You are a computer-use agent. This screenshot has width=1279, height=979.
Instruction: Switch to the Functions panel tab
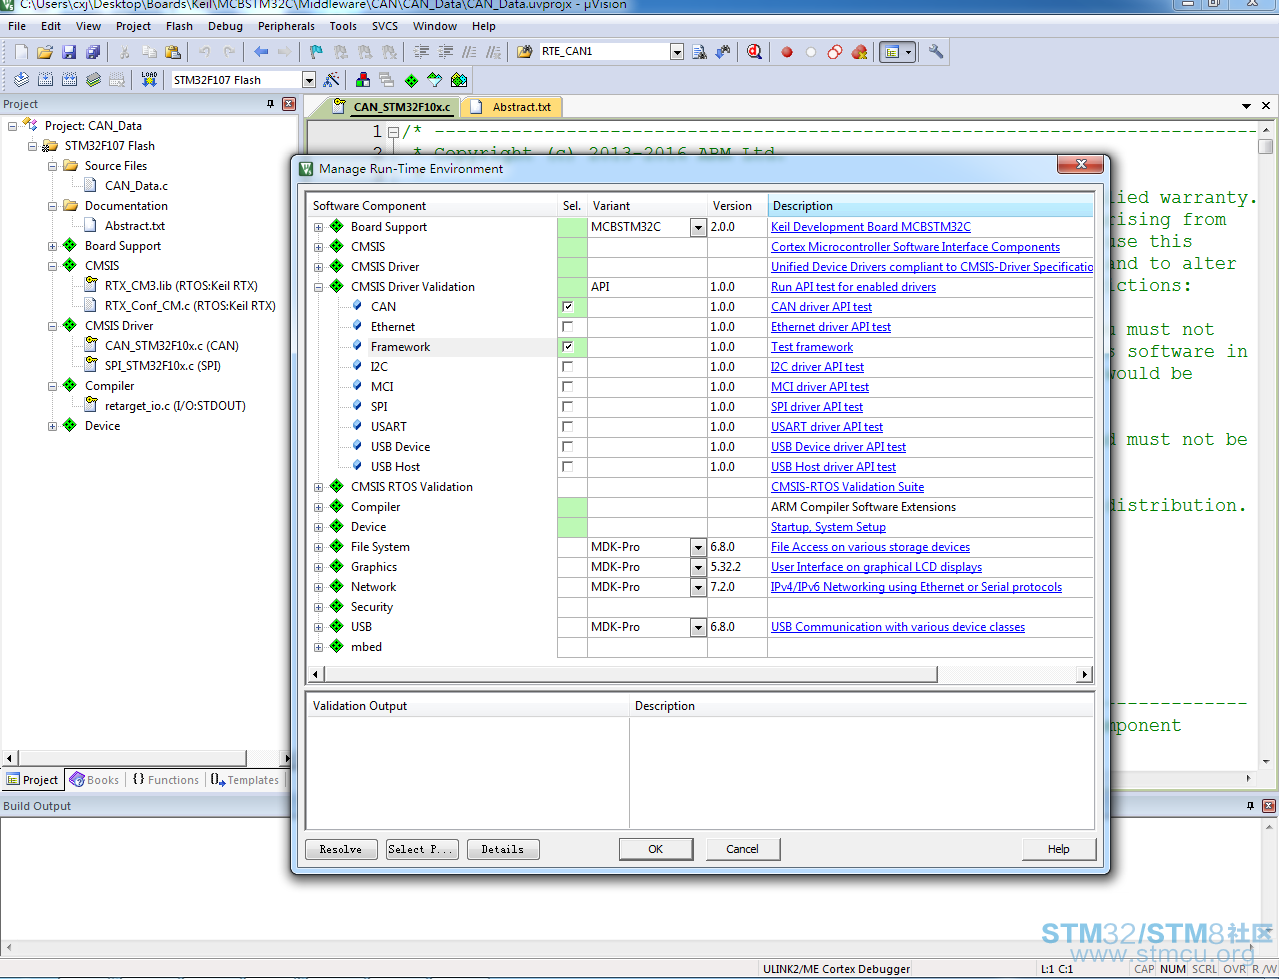(x=166, y=780)
